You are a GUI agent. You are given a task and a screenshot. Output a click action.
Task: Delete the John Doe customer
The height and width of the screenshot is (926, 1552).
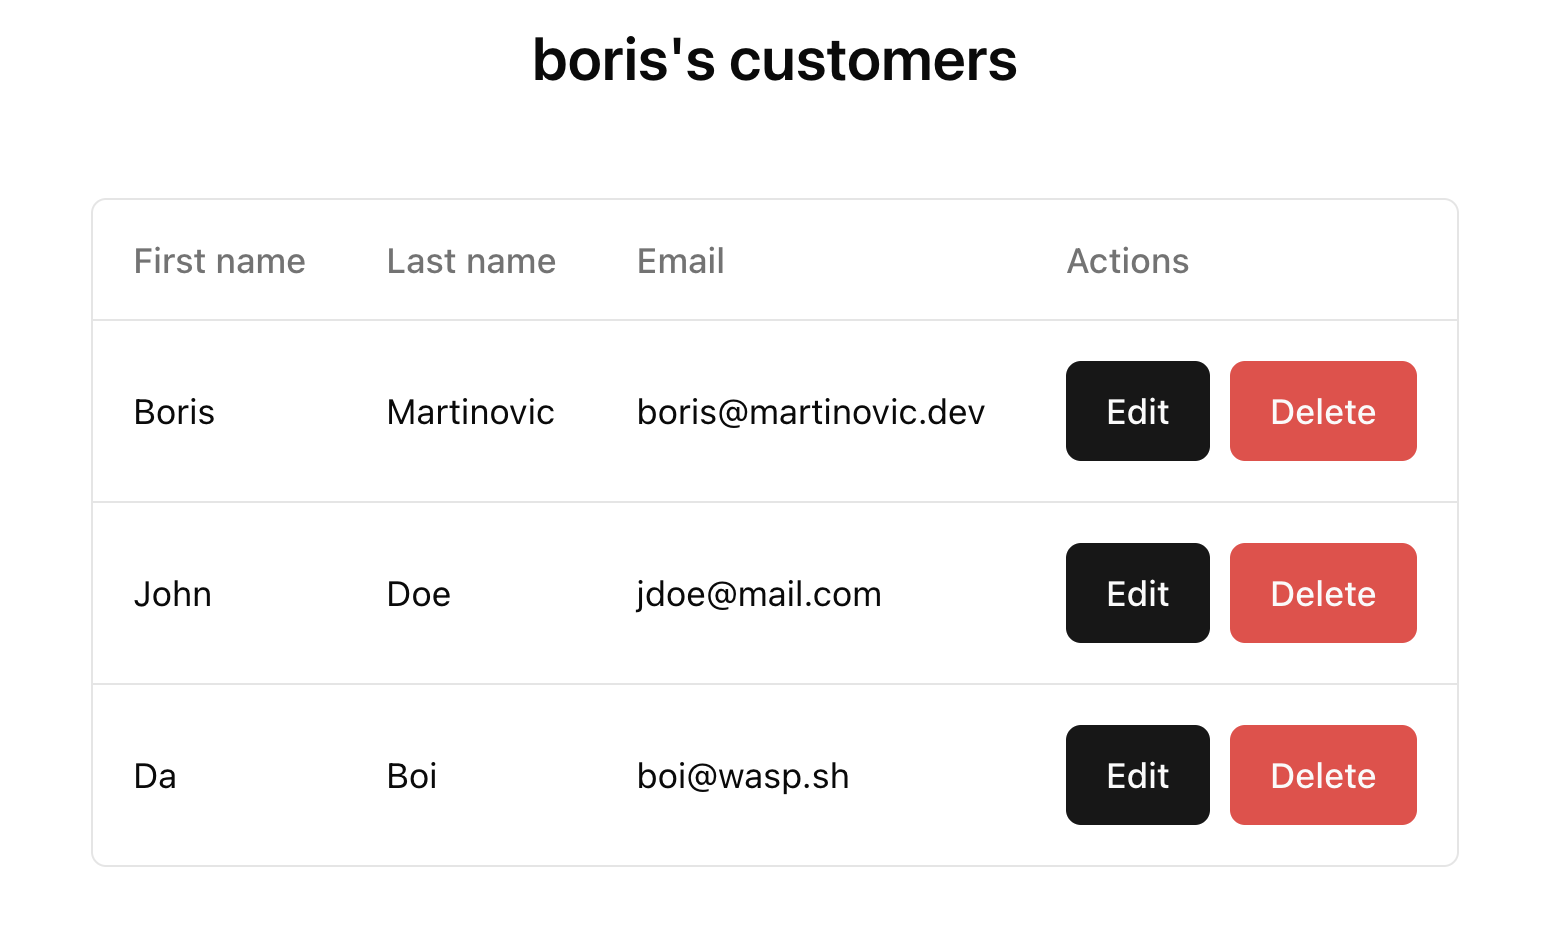coord(1322,593)
